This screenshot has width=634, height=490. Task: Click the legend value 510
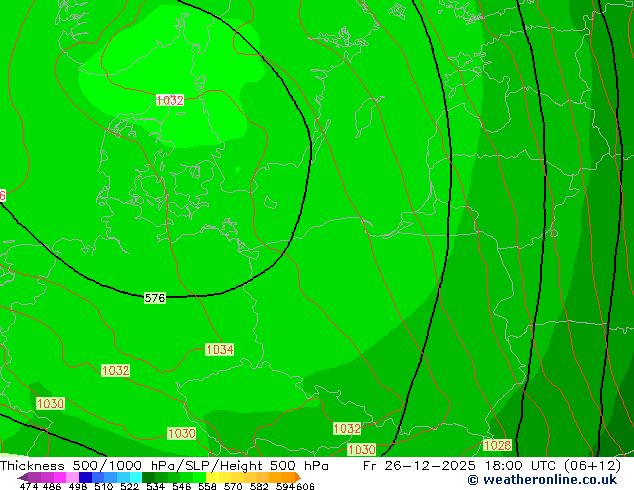(x=104, y=486)
